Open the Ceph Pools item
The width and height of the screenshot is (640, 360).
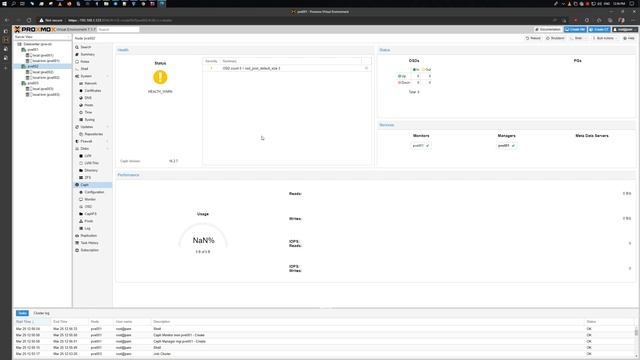[x=93, y=221]
